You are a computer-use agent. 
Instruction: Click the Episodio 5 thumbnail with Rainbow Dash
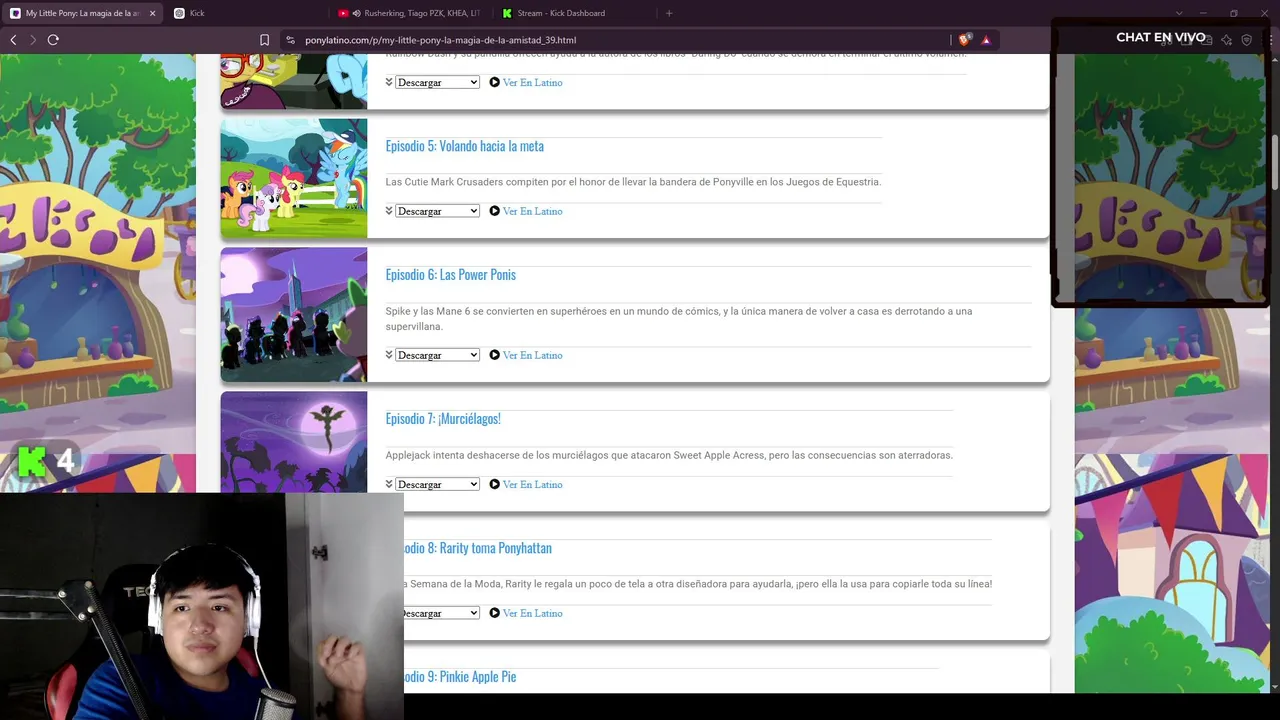tap(294, 178)
